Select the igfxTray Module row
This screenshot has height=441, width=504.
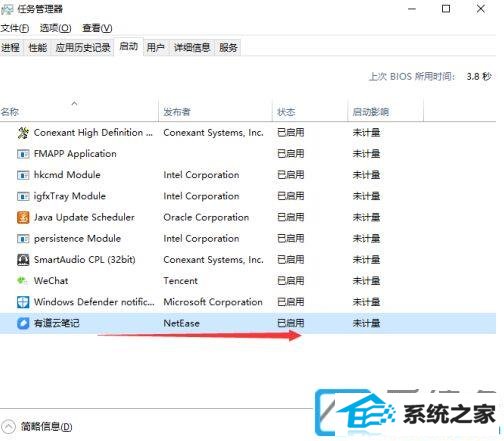248,196
